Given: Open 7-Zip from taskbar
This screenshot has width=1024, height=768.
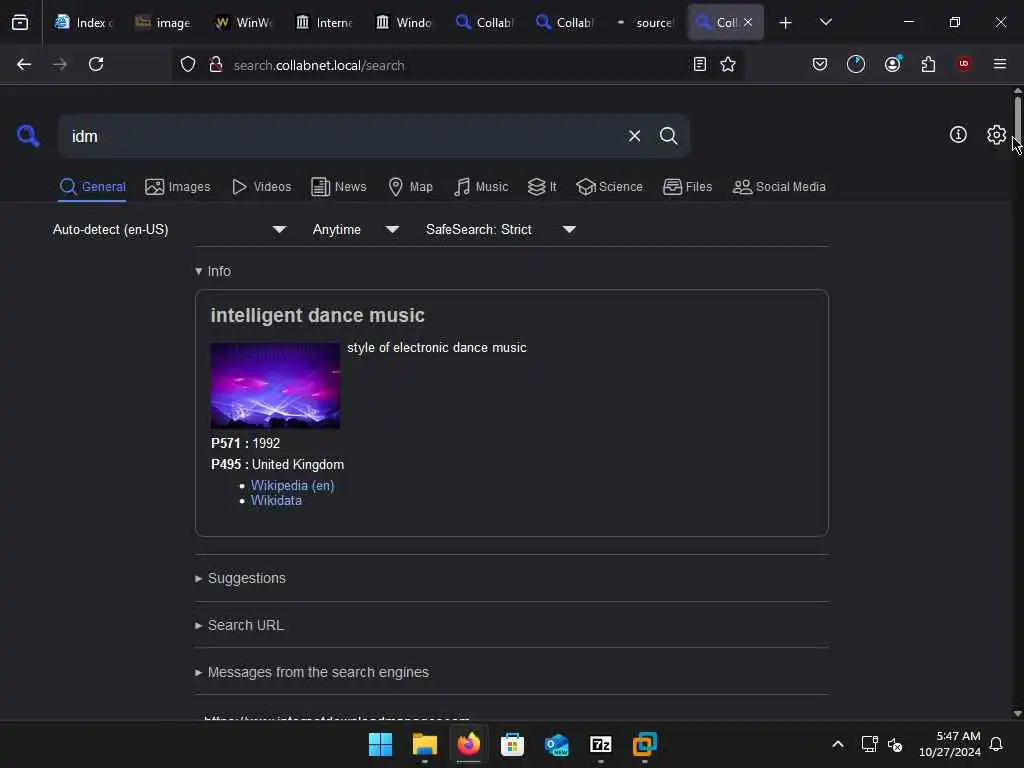Looking at the screenshot, I should [600, 744].
